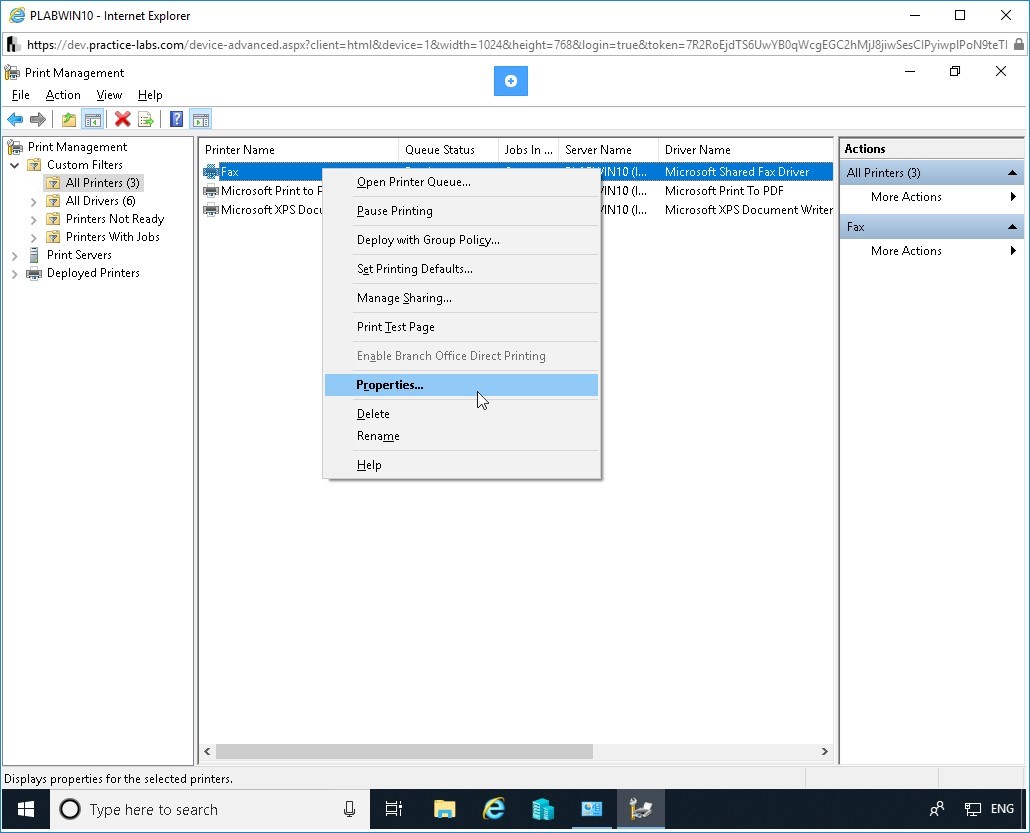Click the microphone icon in the search box
The image size is (1030, 833).
click(349, 809)
